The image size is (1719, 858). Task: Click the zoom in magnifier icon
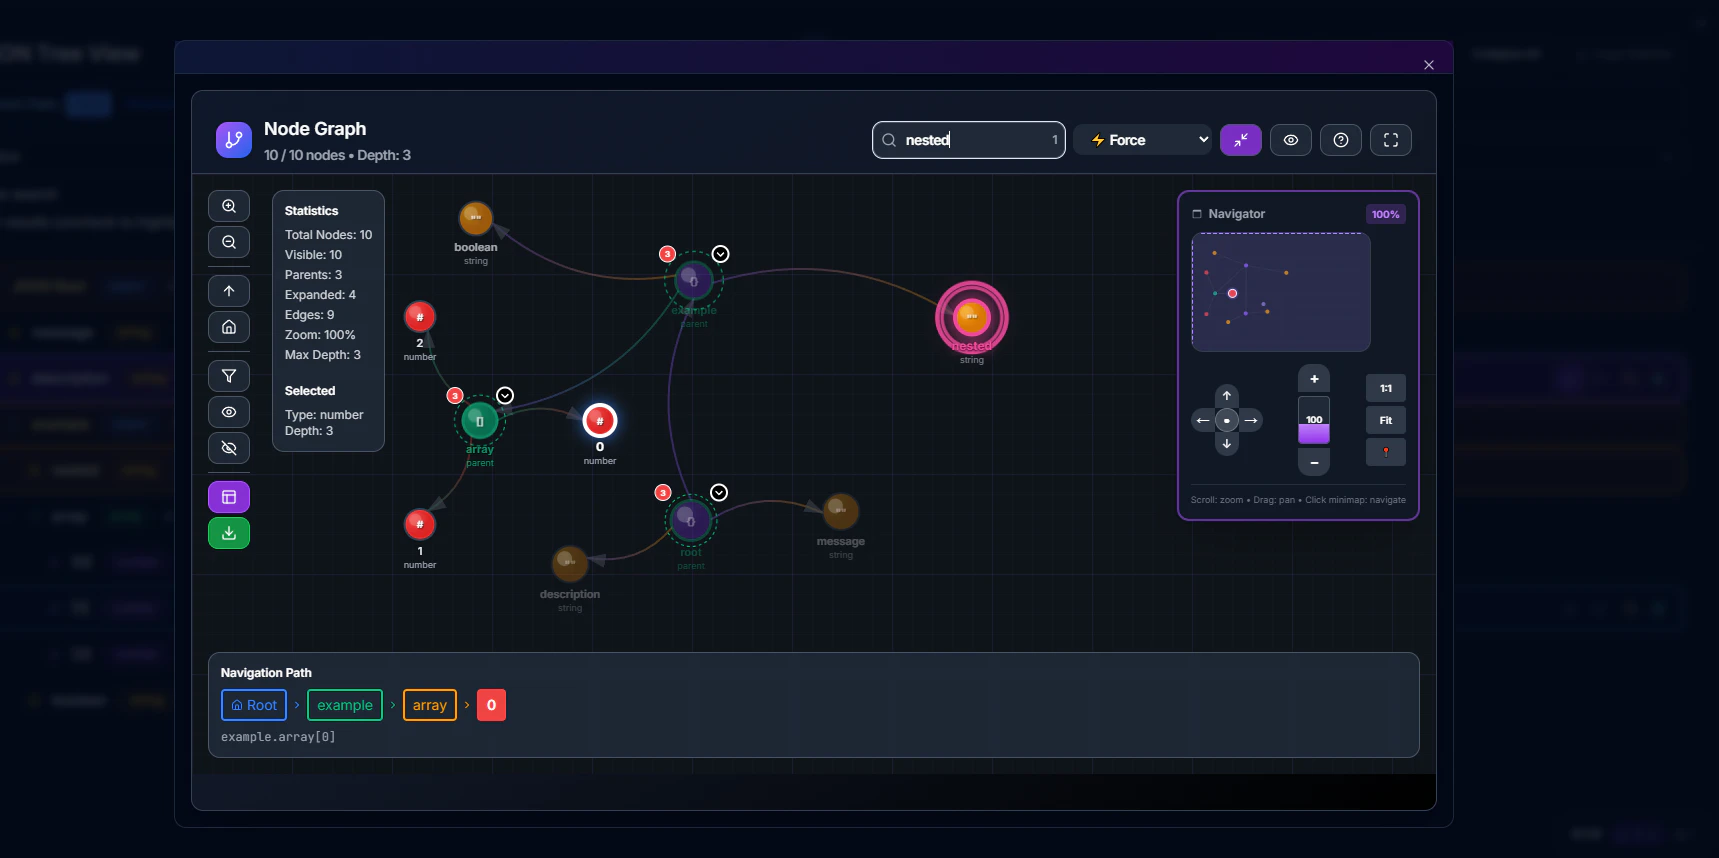229,206
